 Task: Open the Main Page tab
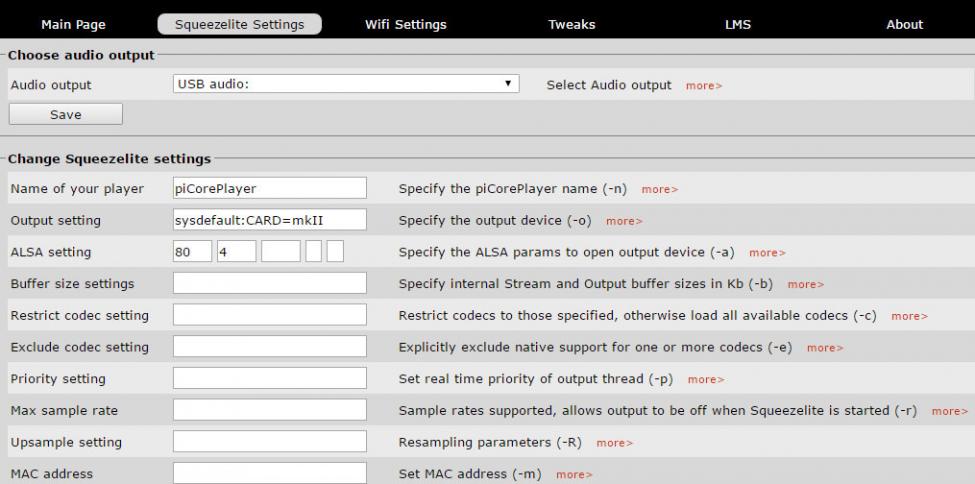[73, 24]
